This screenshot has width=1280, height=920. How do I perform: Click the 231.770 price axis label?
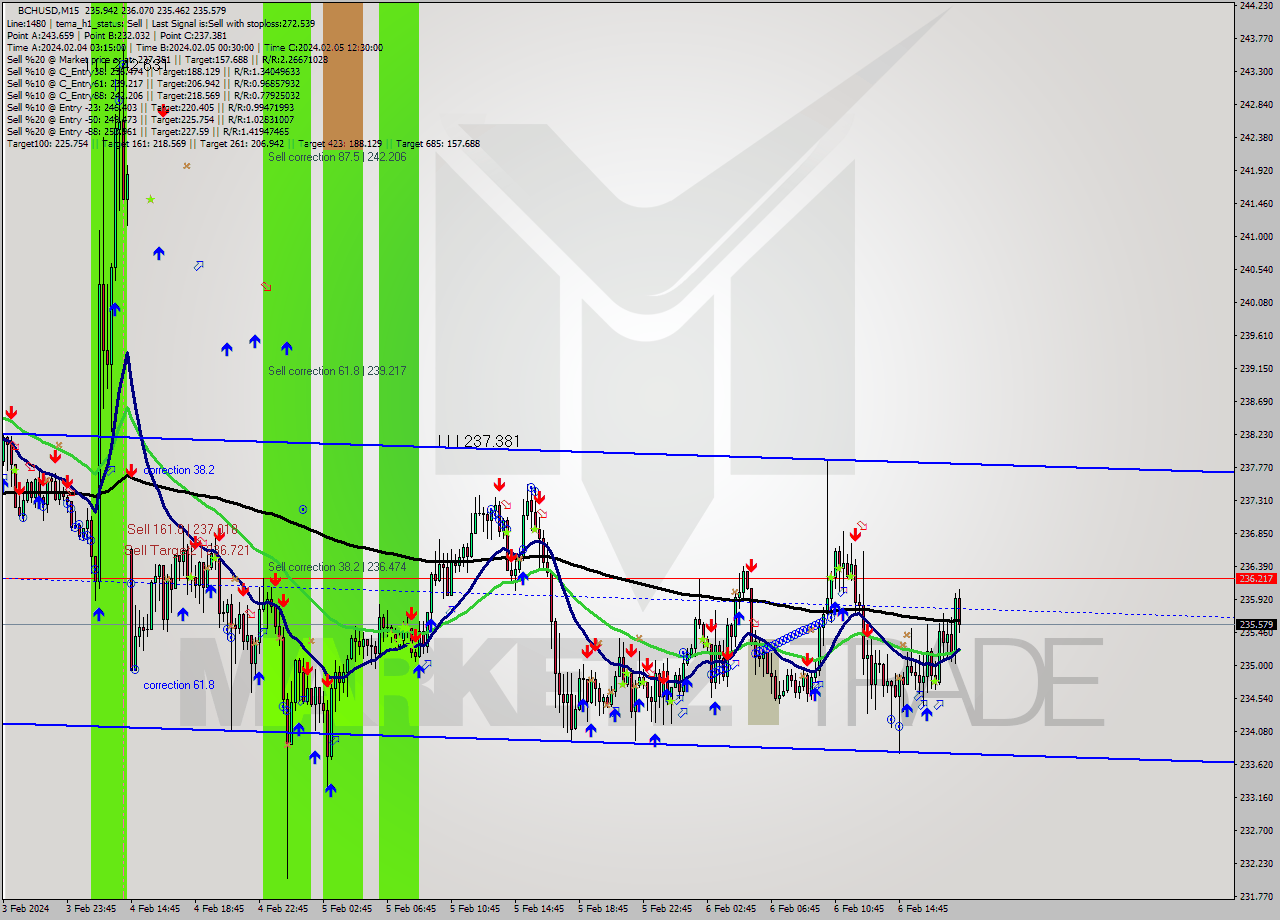coord(1255,896)
